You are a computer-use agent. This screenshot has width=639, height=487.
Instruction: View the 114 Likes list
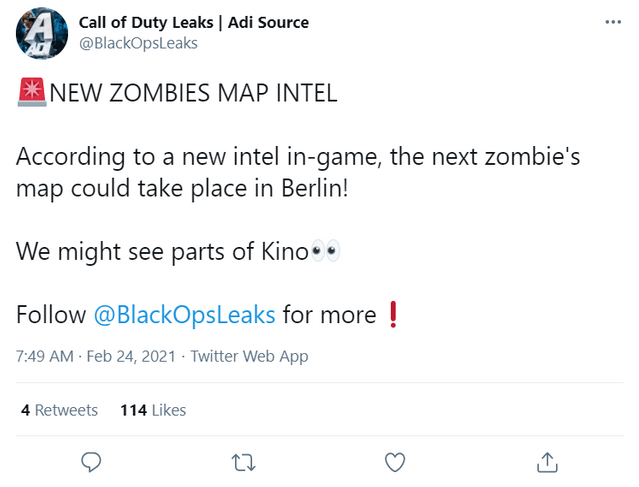(153, 410)
